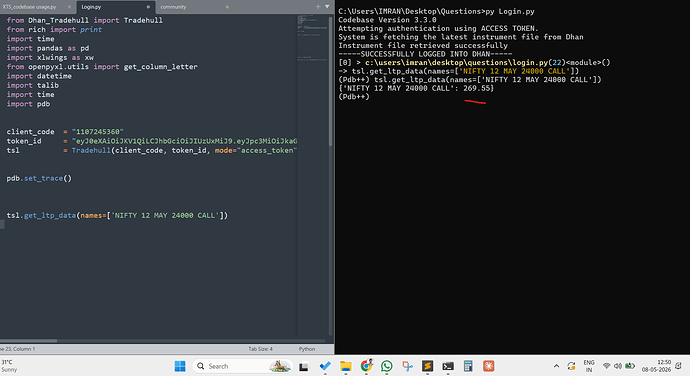Switch to the community tab
This screenshot has height=376, width=690.
point(173,7)
